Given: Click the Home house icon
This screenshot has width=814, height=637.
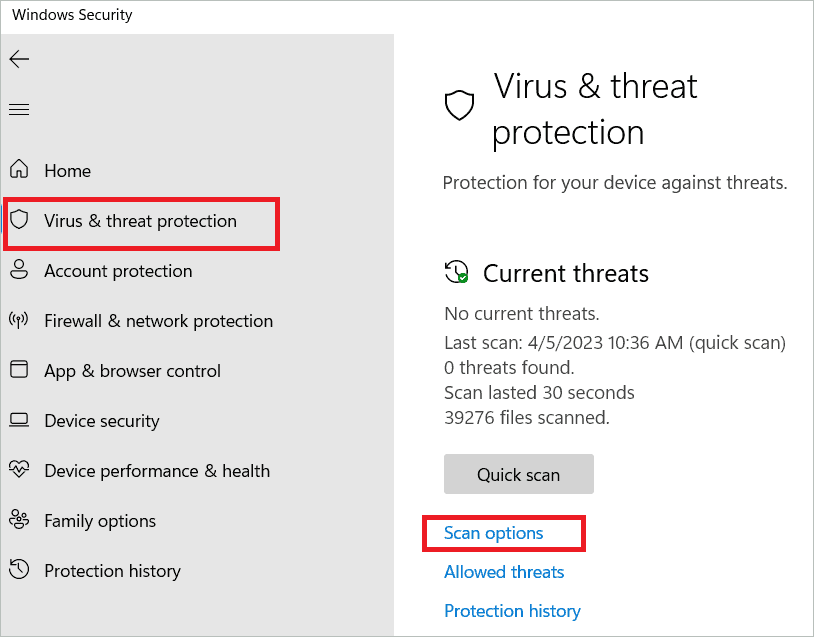Looking at the screenshot, I should (19, 171).
